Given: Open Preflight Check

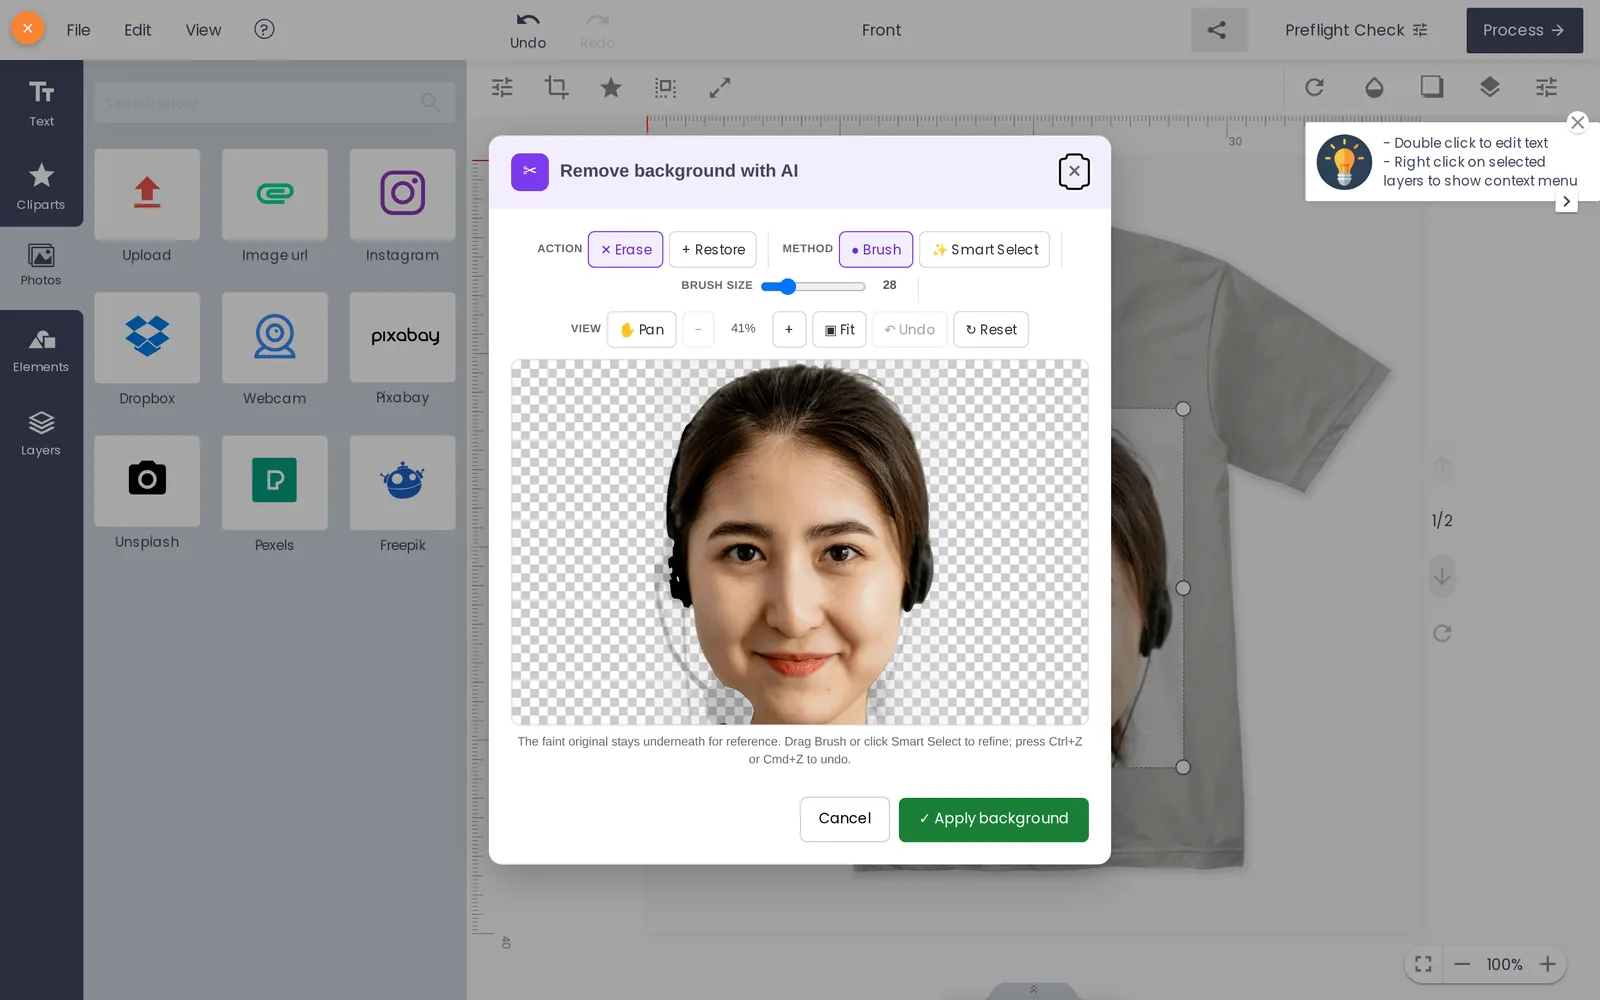Looking at the screenshot, I should click(x=1356, y=30).
